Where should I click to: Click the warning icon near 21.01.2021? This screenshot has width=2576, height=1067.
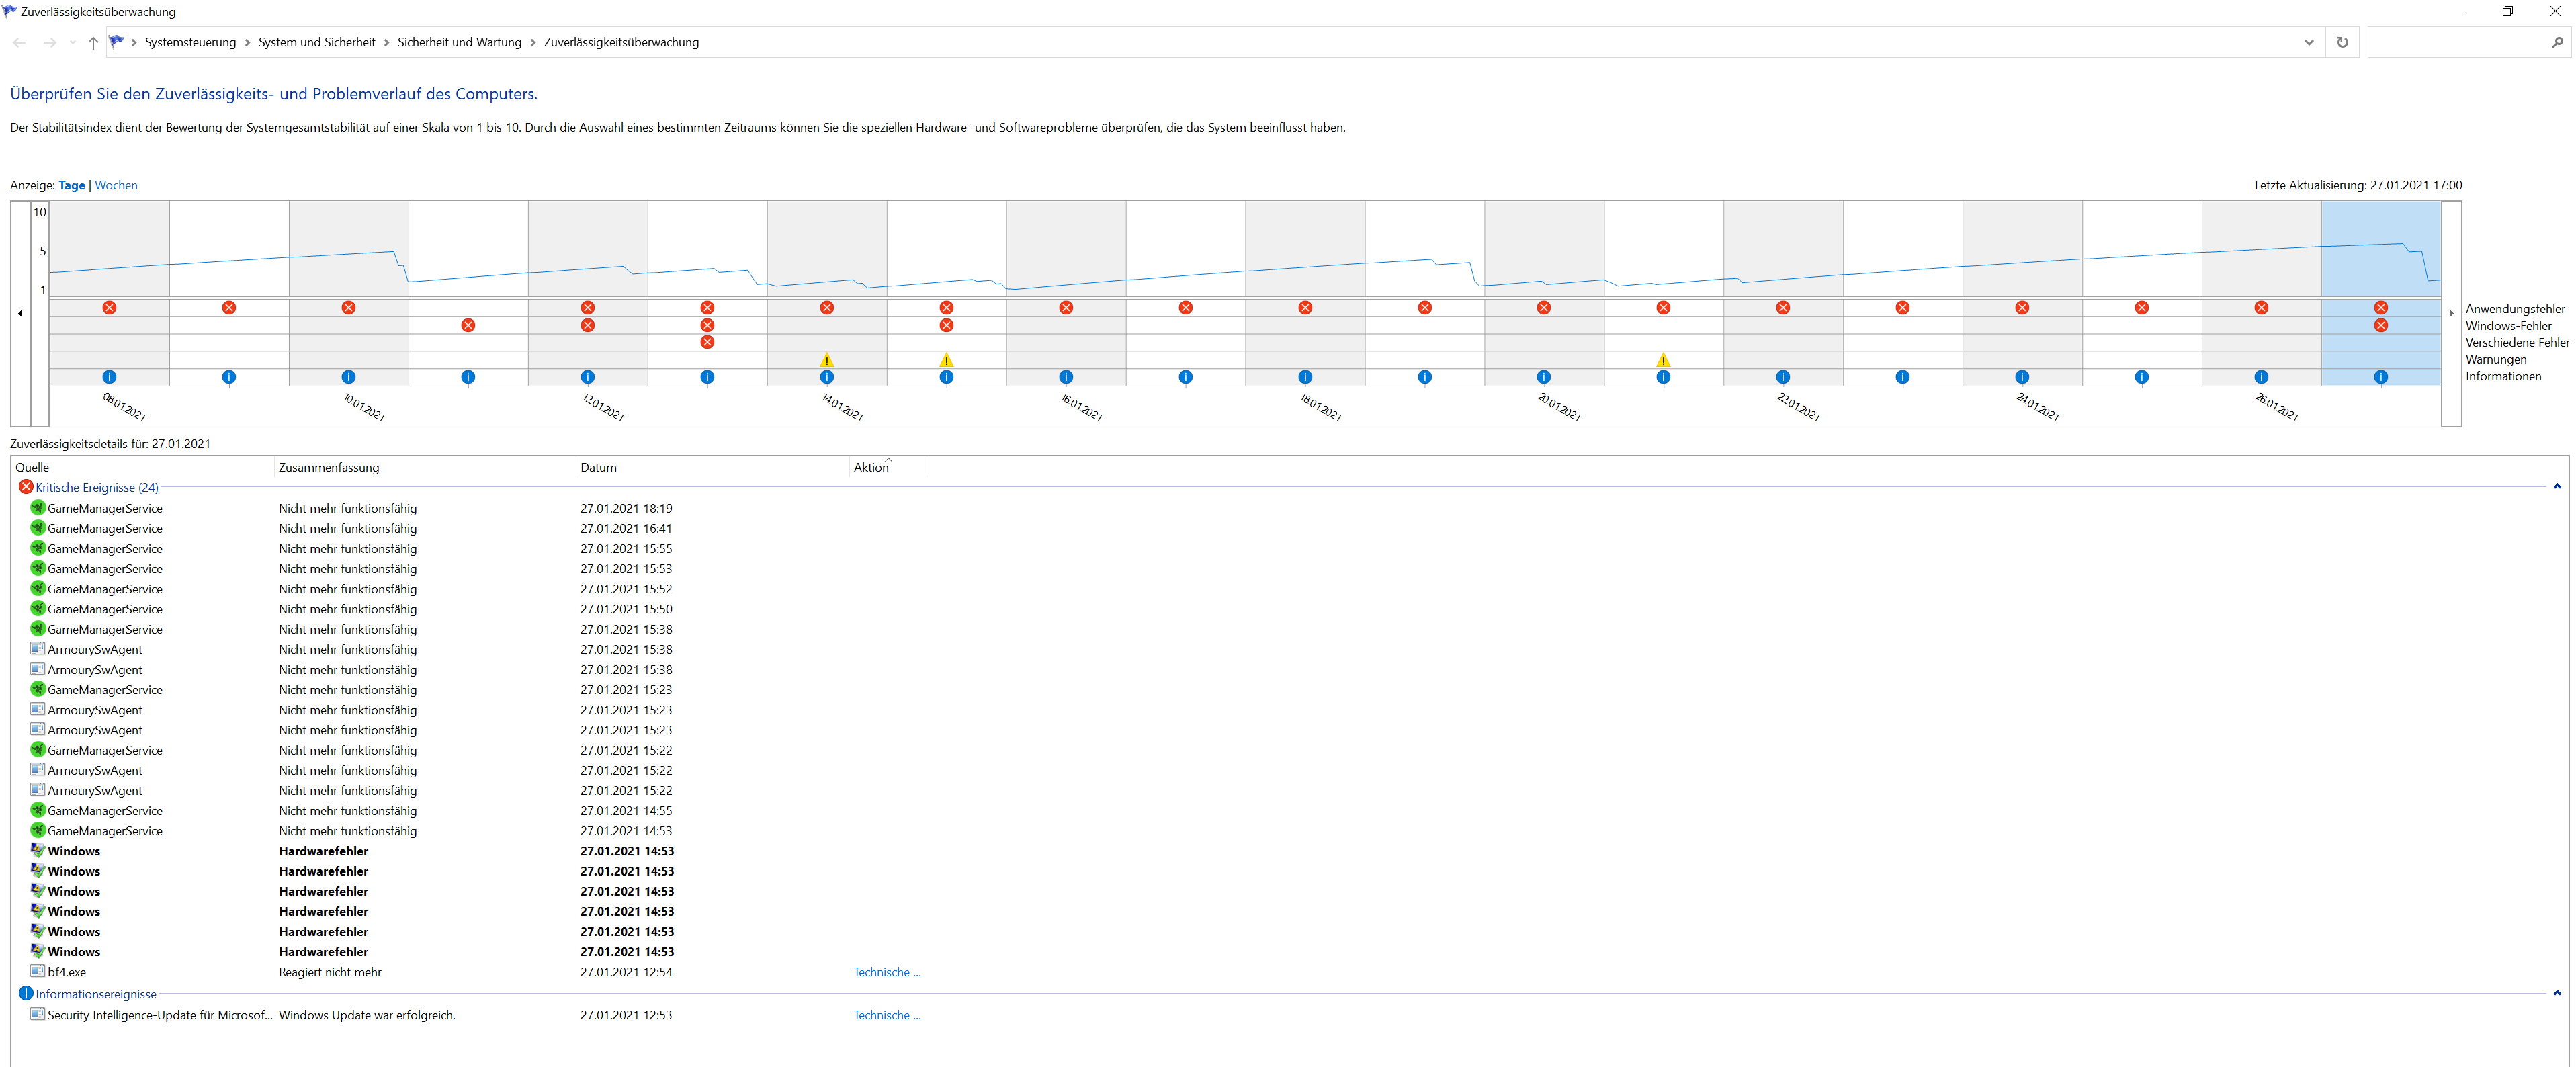tap(1662, 360)
